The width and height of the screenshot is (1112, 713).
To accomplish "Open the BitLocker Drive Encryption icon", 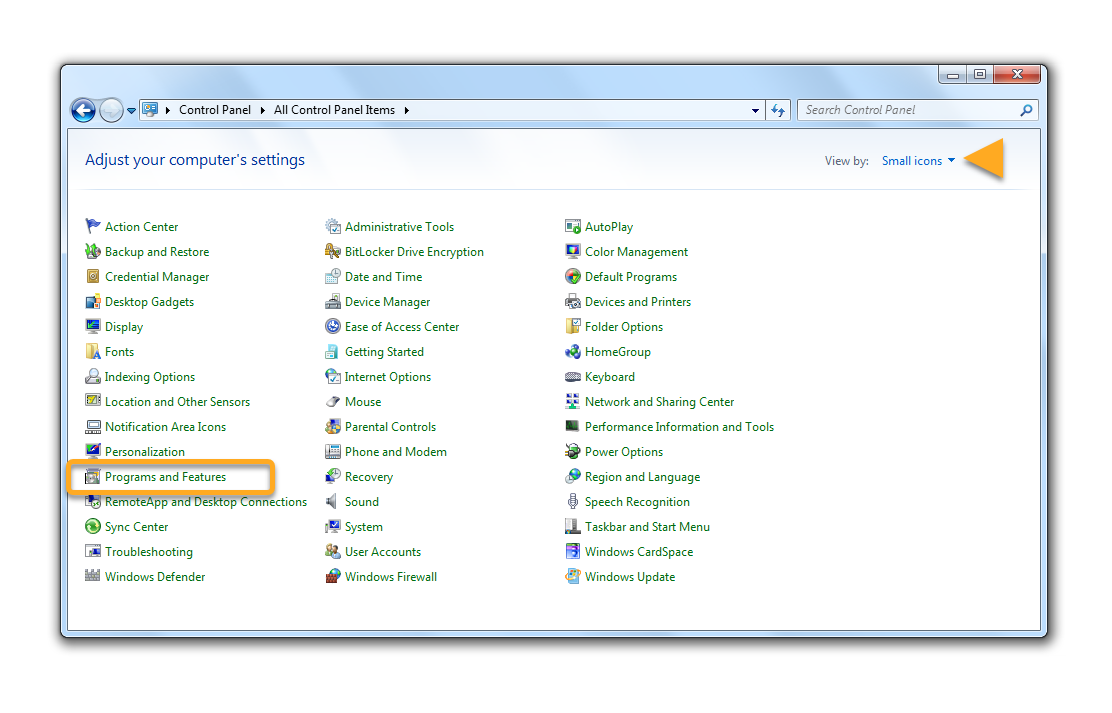I will tap(333, 252).
